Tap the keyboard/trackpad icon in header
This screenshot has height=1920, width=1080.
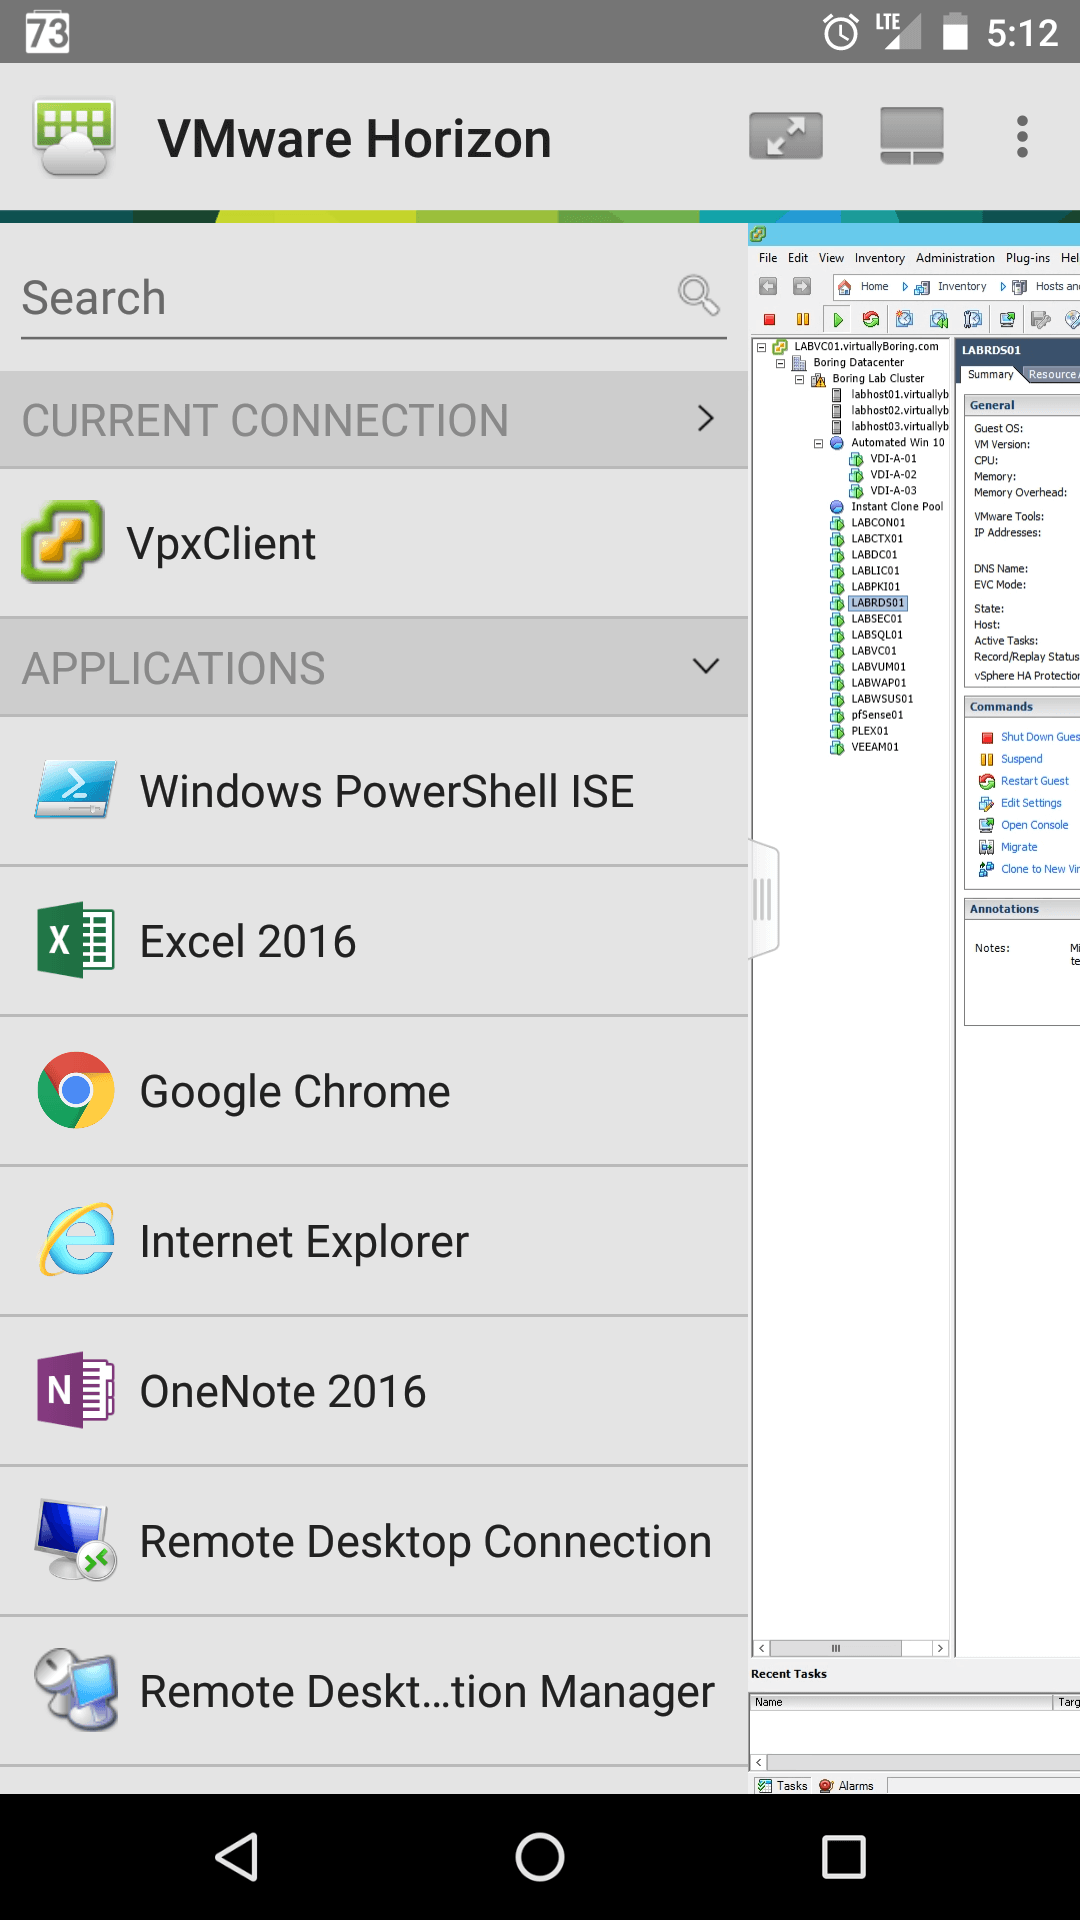pos(912,136)
